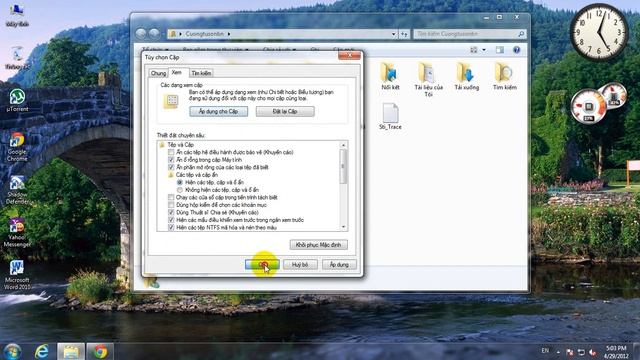Click the EN language indicator in the taskbar
The height and width of the screenshot is (360, 640).
(545, 351)
